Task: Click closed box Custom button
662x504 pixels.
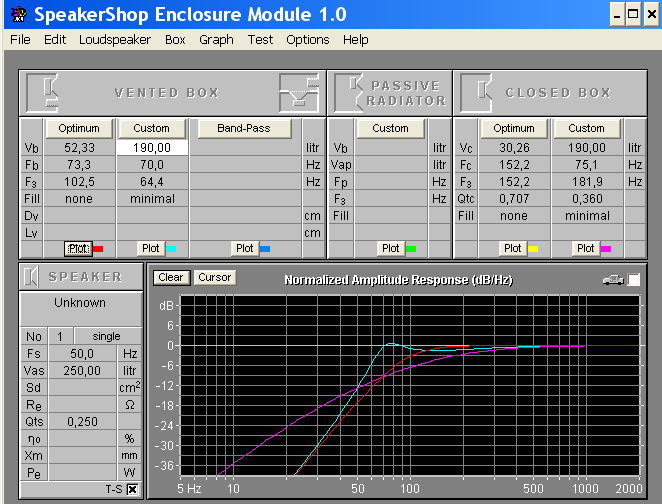Action: 586,128
